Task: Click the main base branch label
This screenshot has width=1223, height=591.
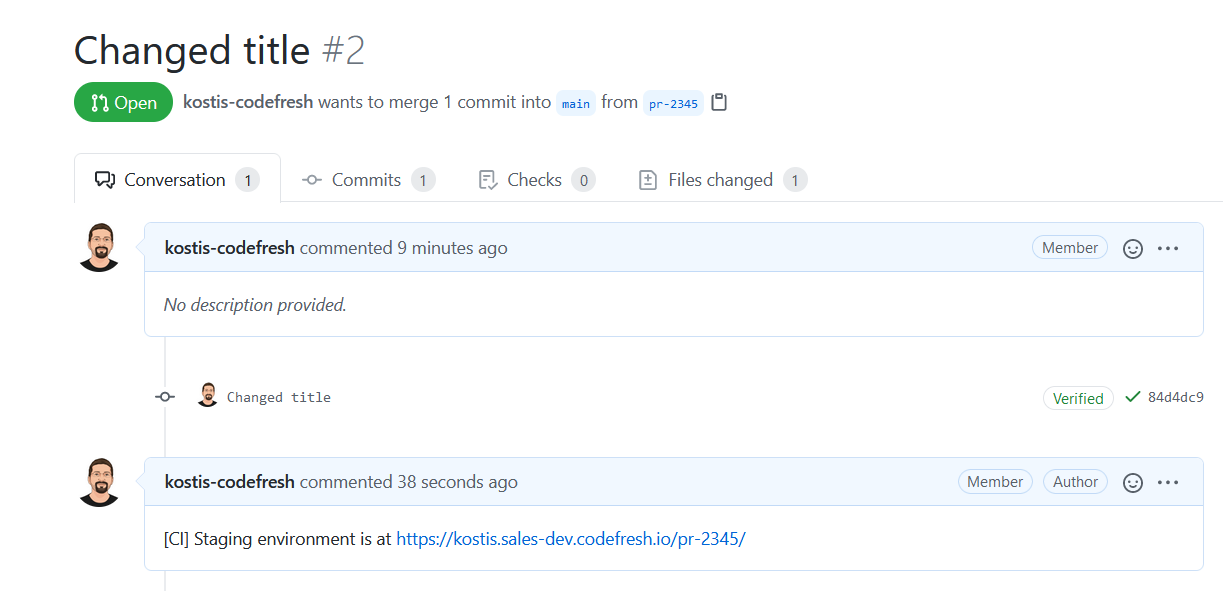Action: [x=575, y=103]
